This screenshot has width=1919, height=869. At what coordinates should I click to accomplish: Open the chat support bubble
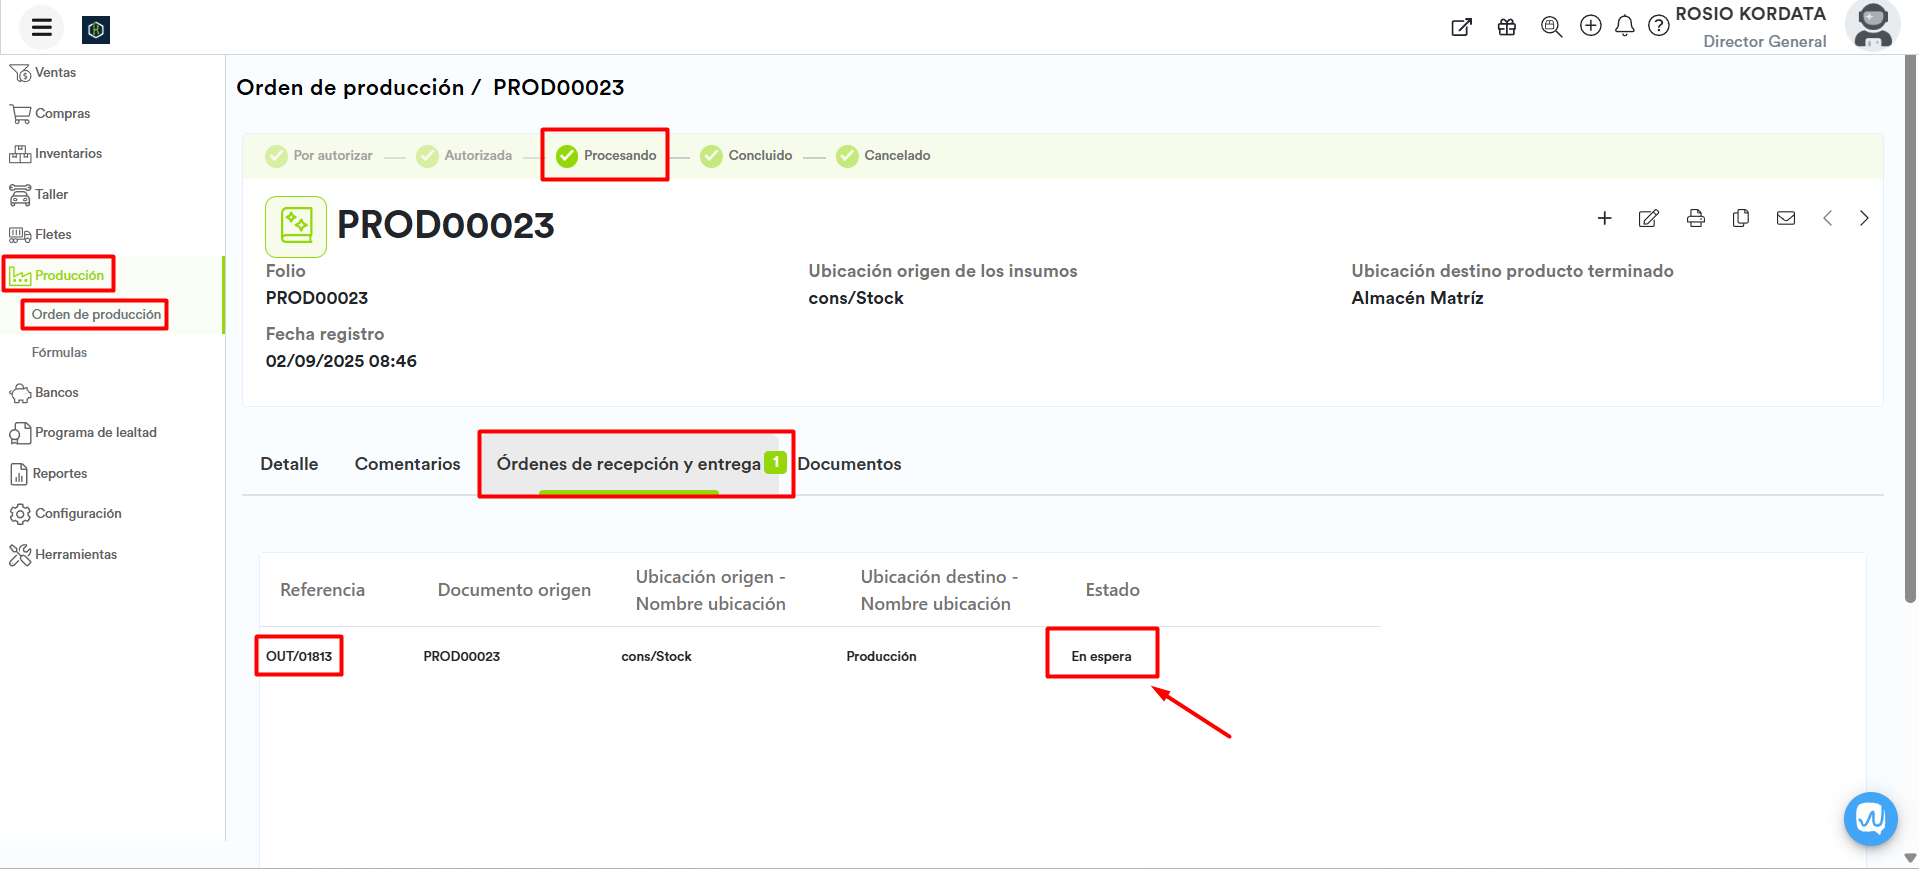1870,819
